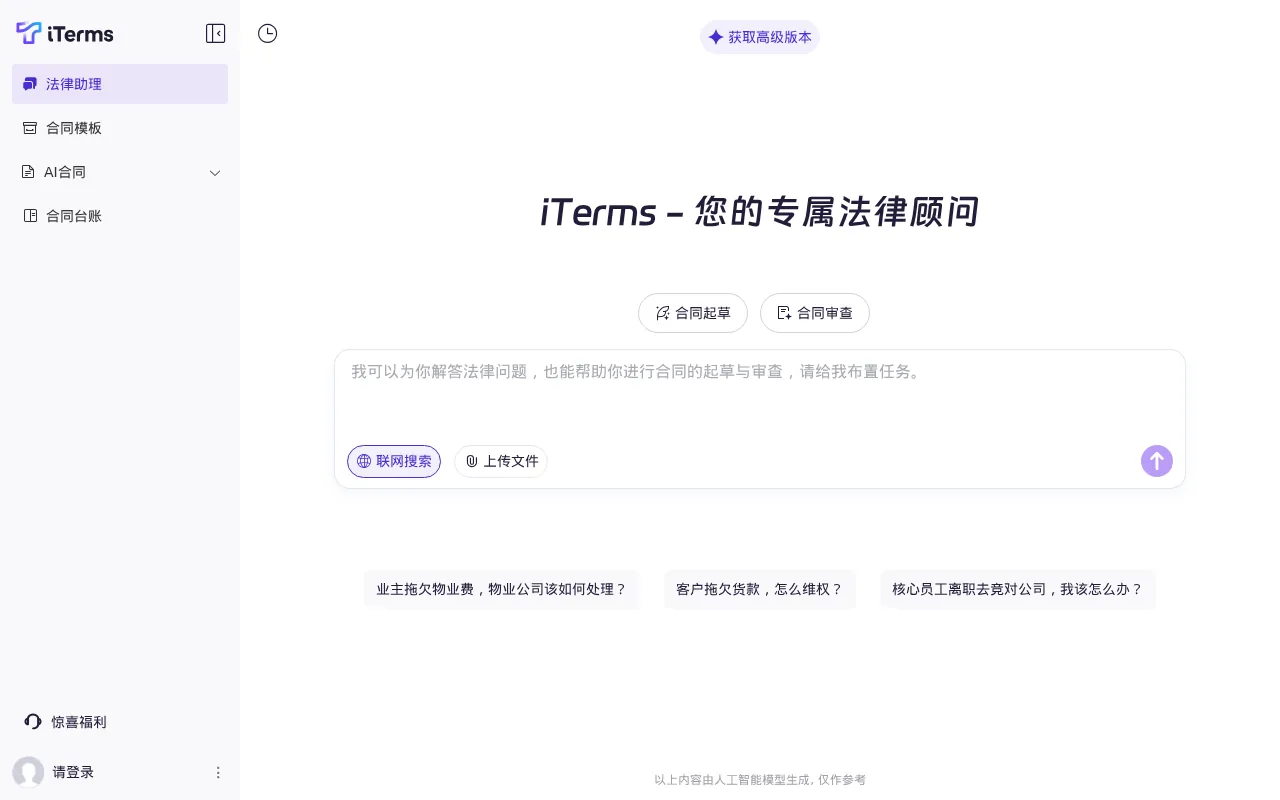
Task: Open 惊喜福利 support entry
Action: [65, 722]
